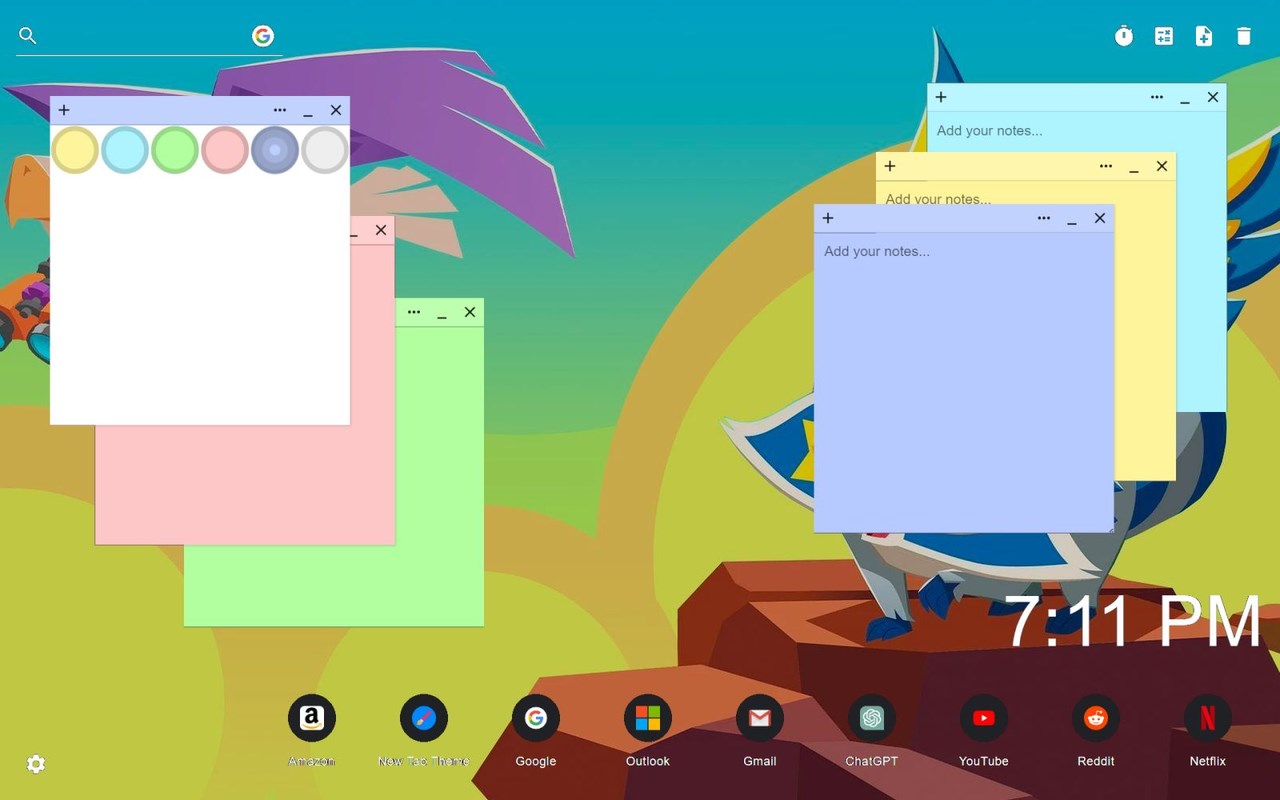Screen dimensions: 1280x800
Task: Add a note from the yellow note's plus
Action: point(890,166)
